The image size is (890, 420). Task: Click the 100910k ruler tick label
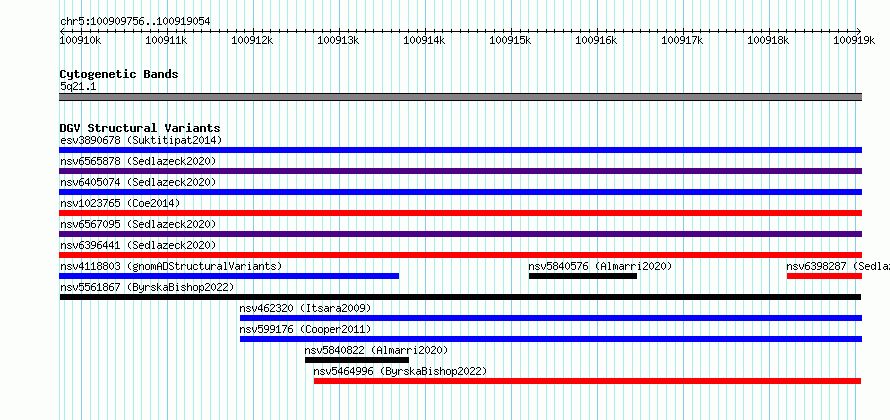pos(81,40)
